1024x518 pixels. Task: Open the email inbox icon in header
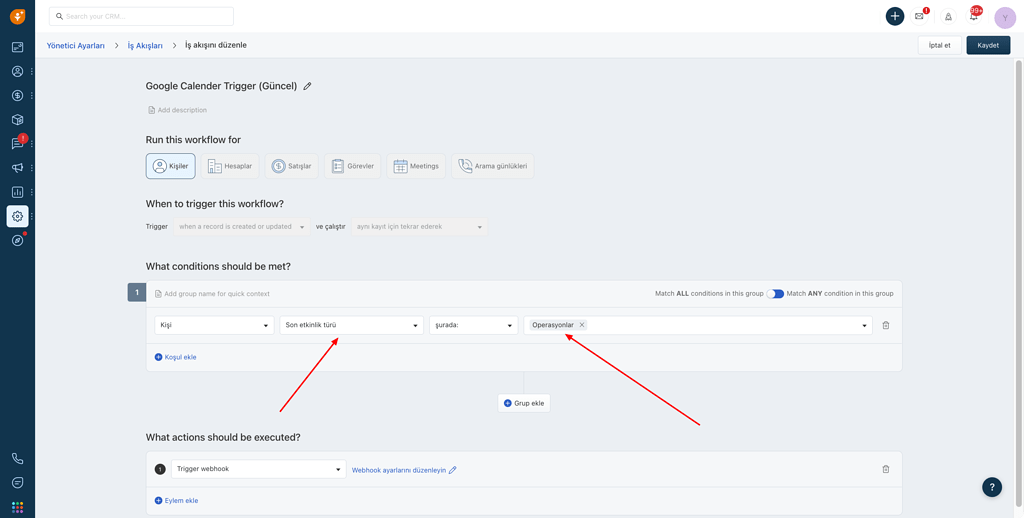point(920,16)
